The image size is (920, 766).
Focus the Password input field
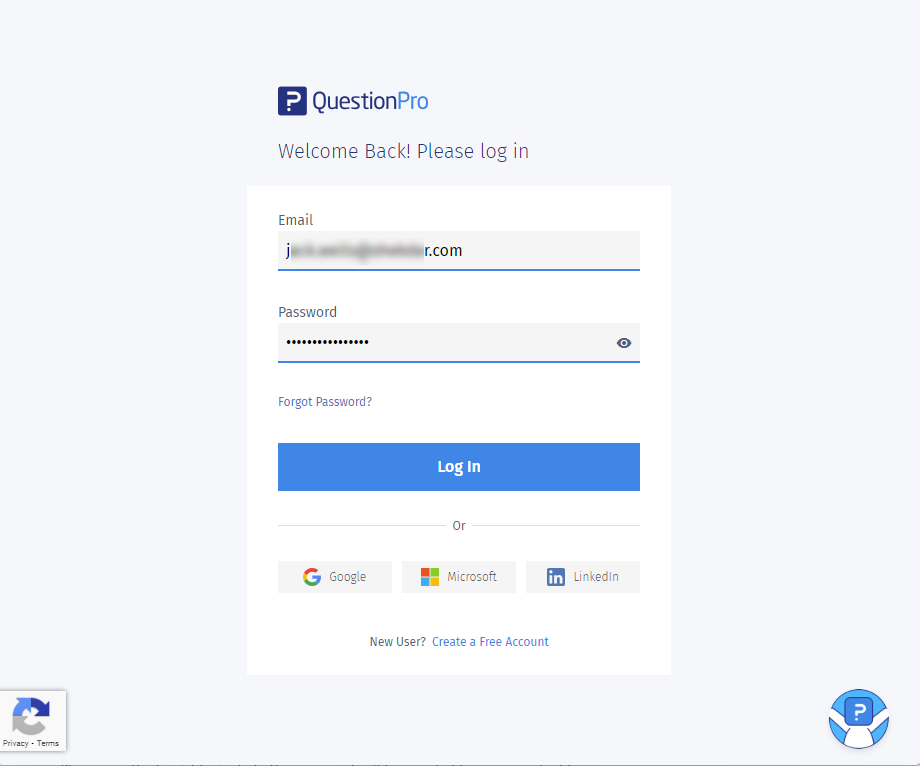[x=459, y=343]
